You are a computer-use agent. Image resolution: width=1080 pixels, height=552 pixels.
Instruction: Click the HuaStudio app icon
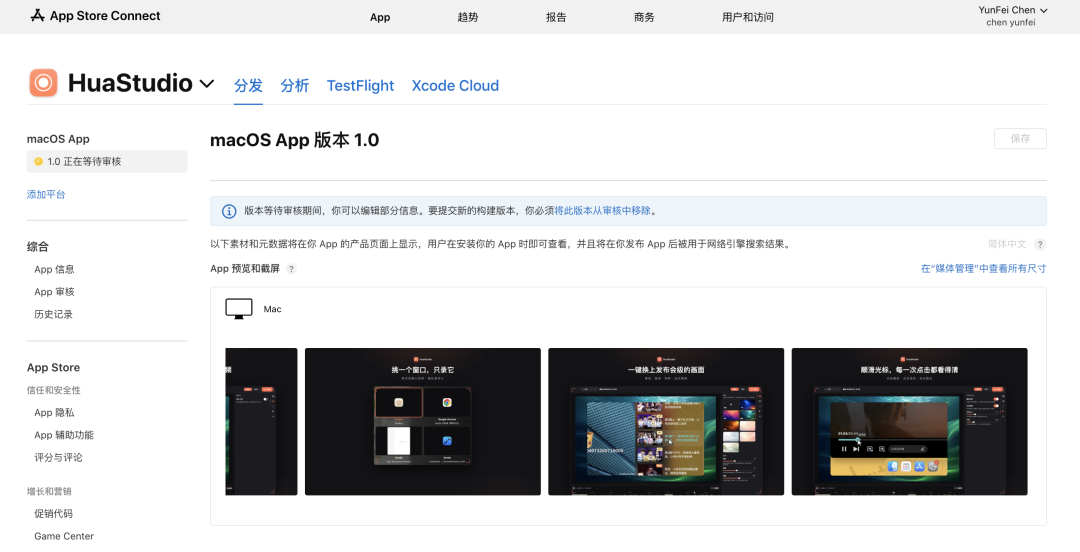[43, 83]
